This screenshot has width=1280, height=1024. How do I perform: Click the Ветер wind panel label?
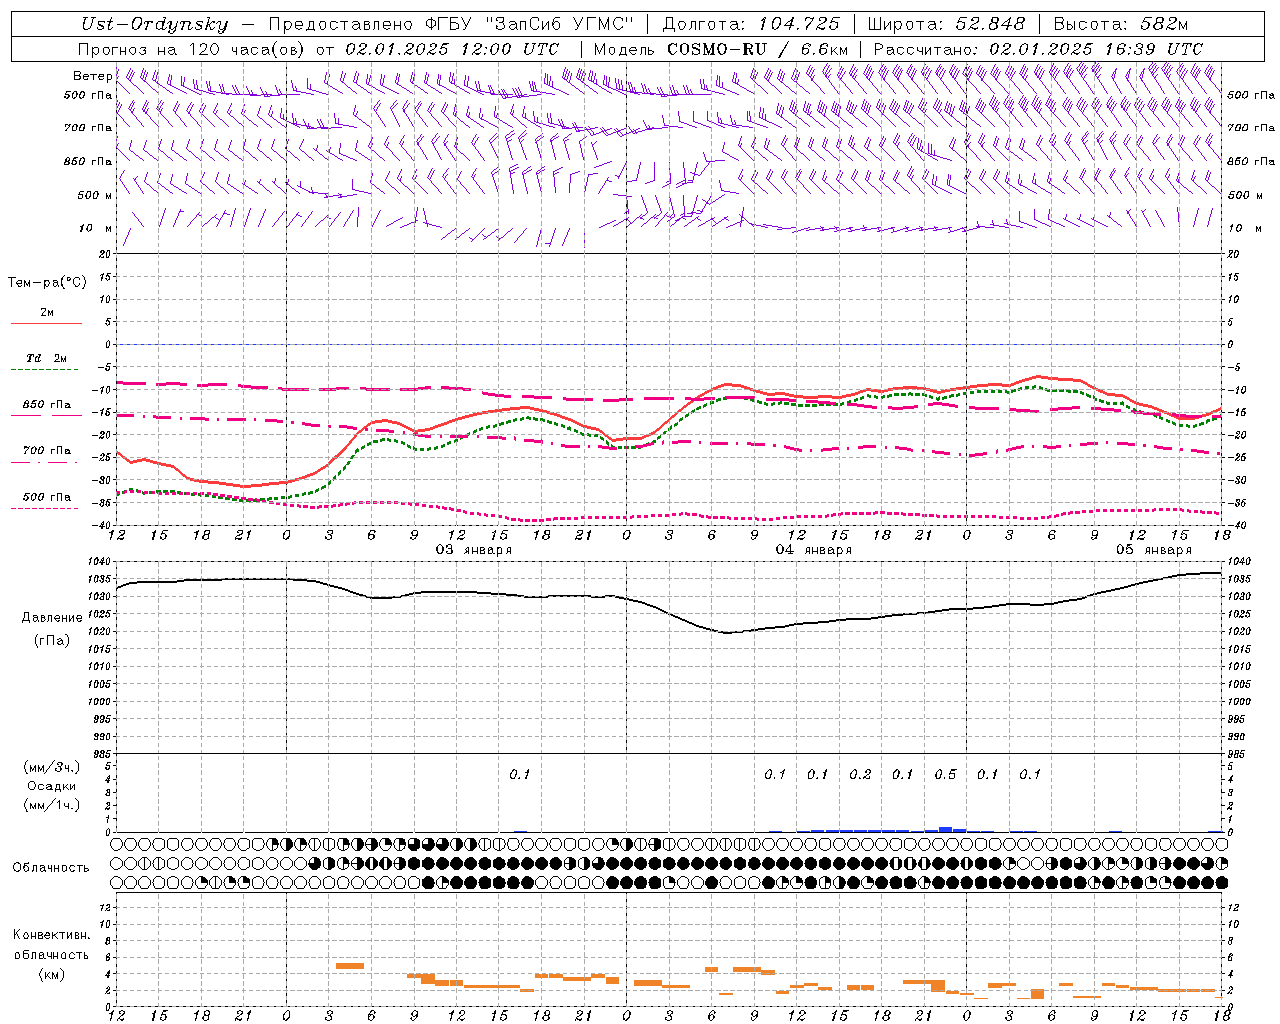pyautogui.click(x=92, y=76)
